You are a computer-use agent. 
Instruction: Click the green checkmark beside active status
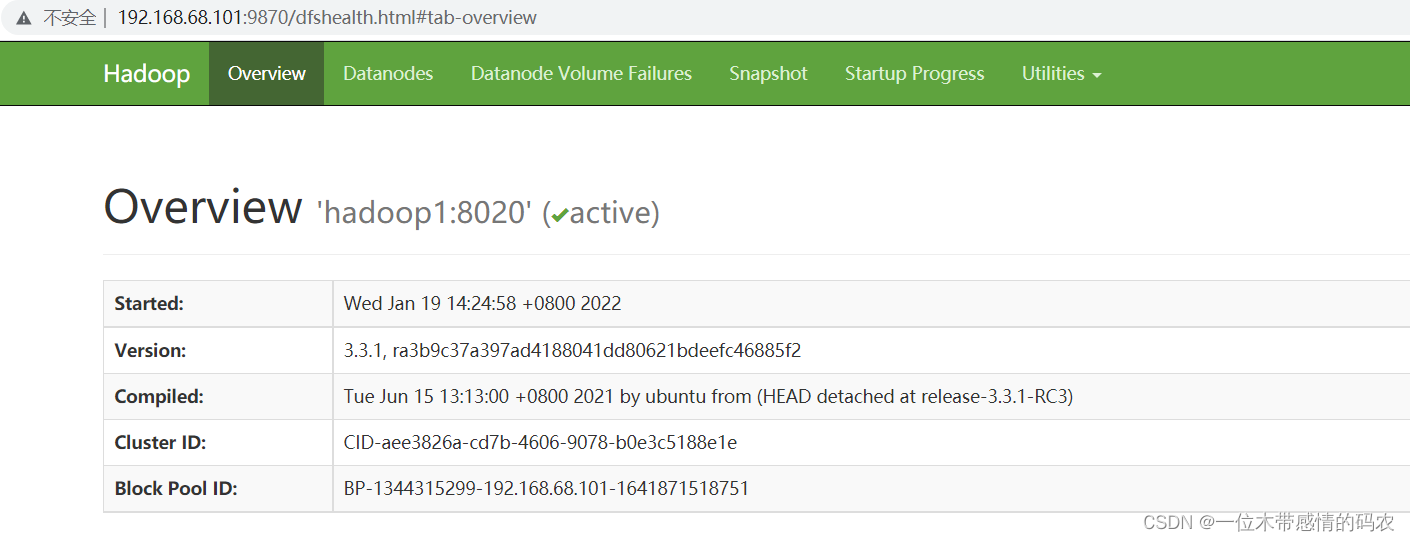[559, 215]
